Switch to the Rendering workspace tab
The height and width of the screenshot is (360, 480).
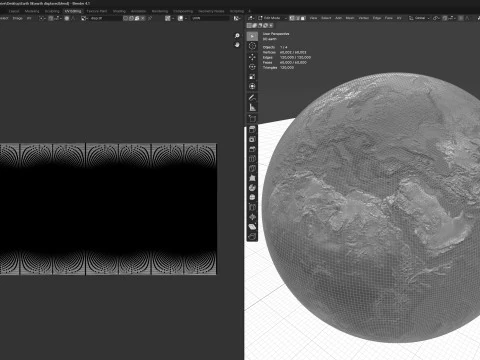tap(160, 11)
